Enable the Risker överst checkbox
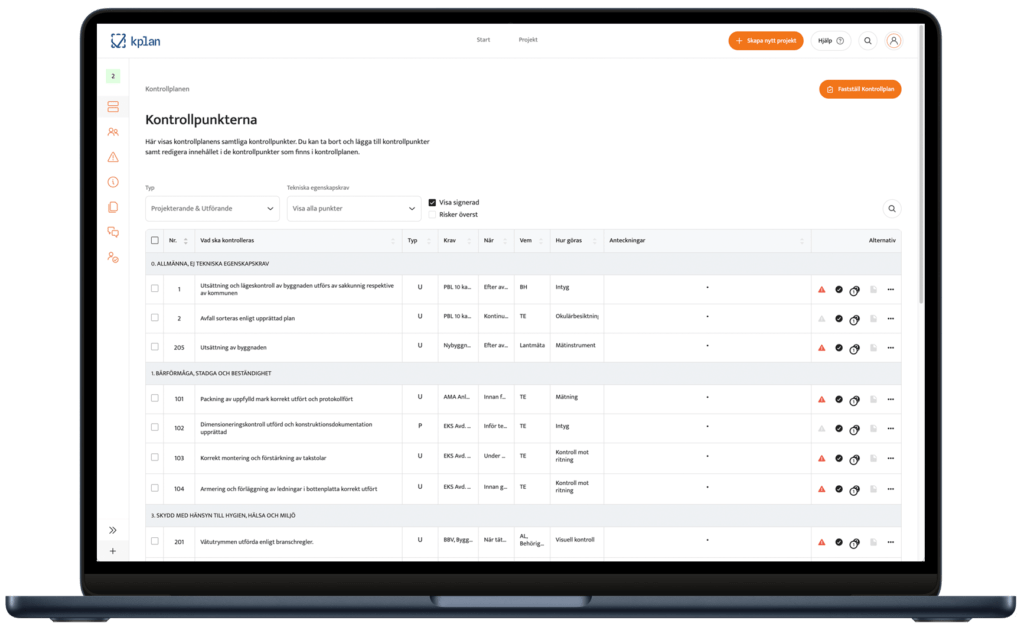The image size is (1024, 630). 432,214
